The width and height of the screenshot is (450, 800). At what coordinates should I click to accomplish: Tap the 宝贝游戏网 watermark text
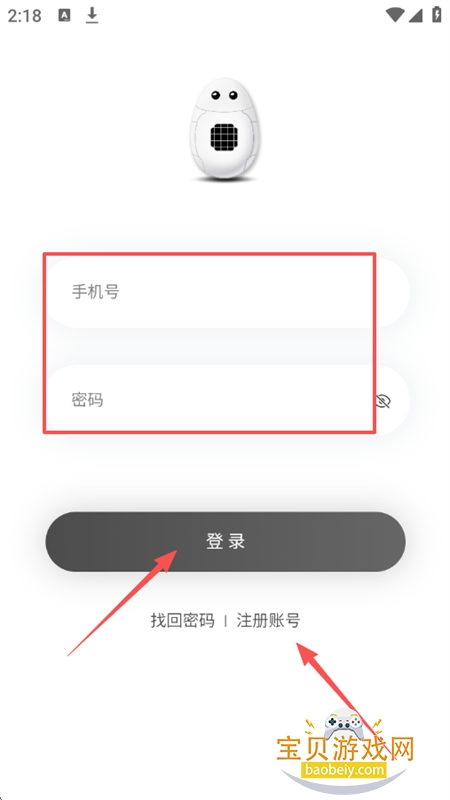pyautogui.click(x=345, y=750)
